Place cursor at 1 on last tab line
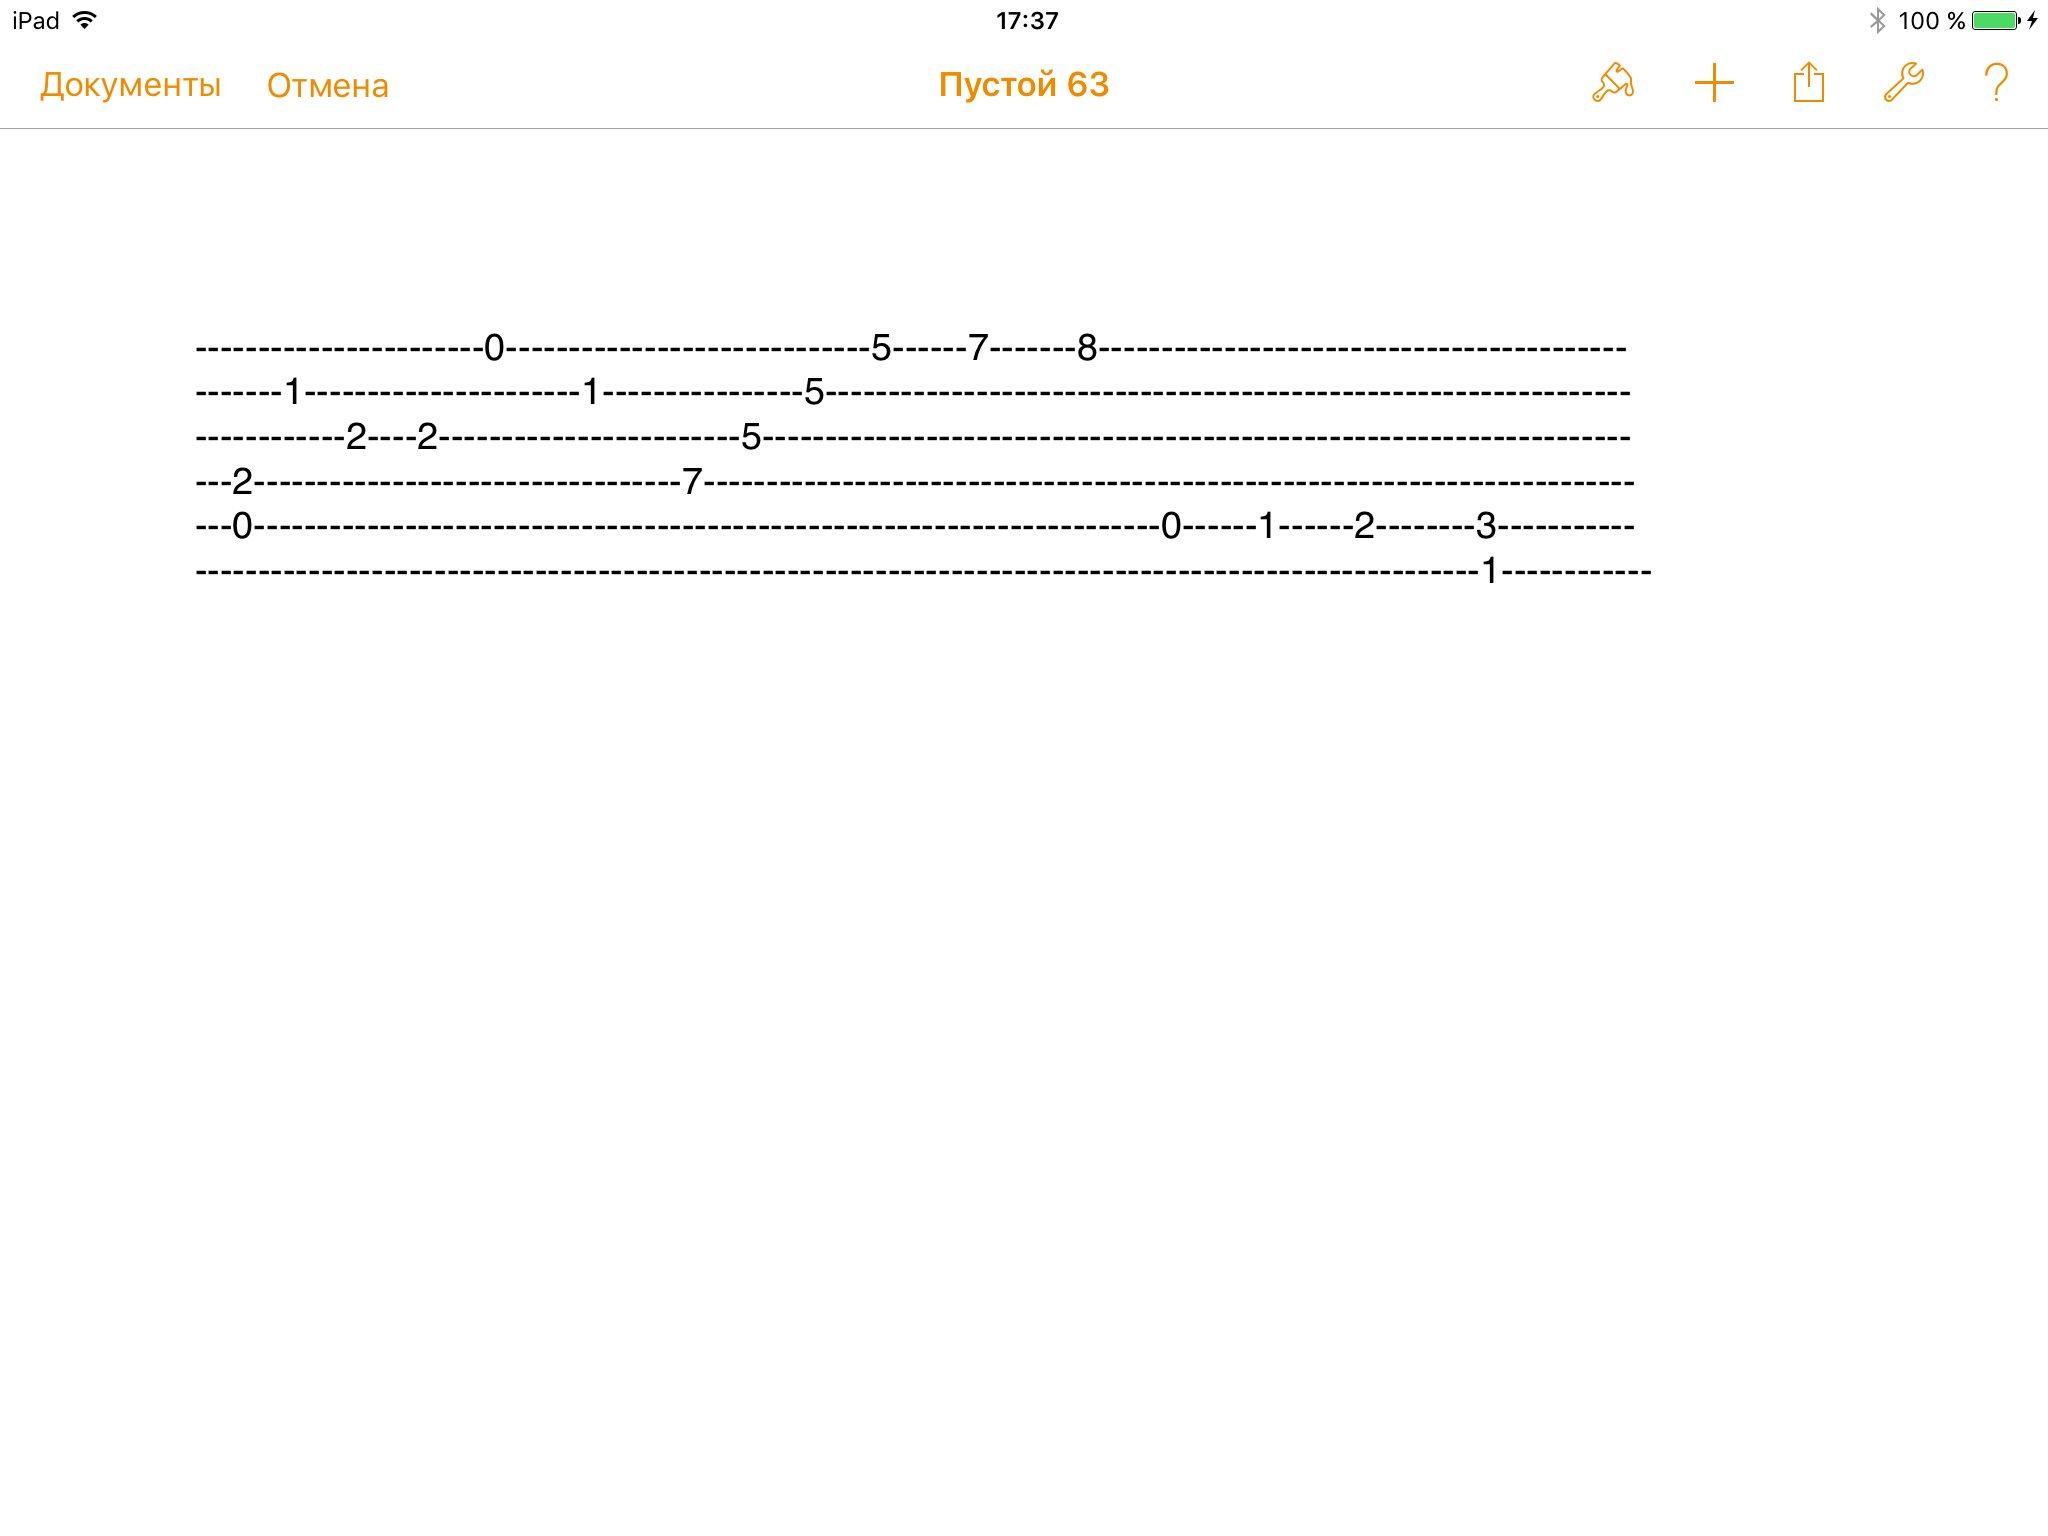 1490,571
